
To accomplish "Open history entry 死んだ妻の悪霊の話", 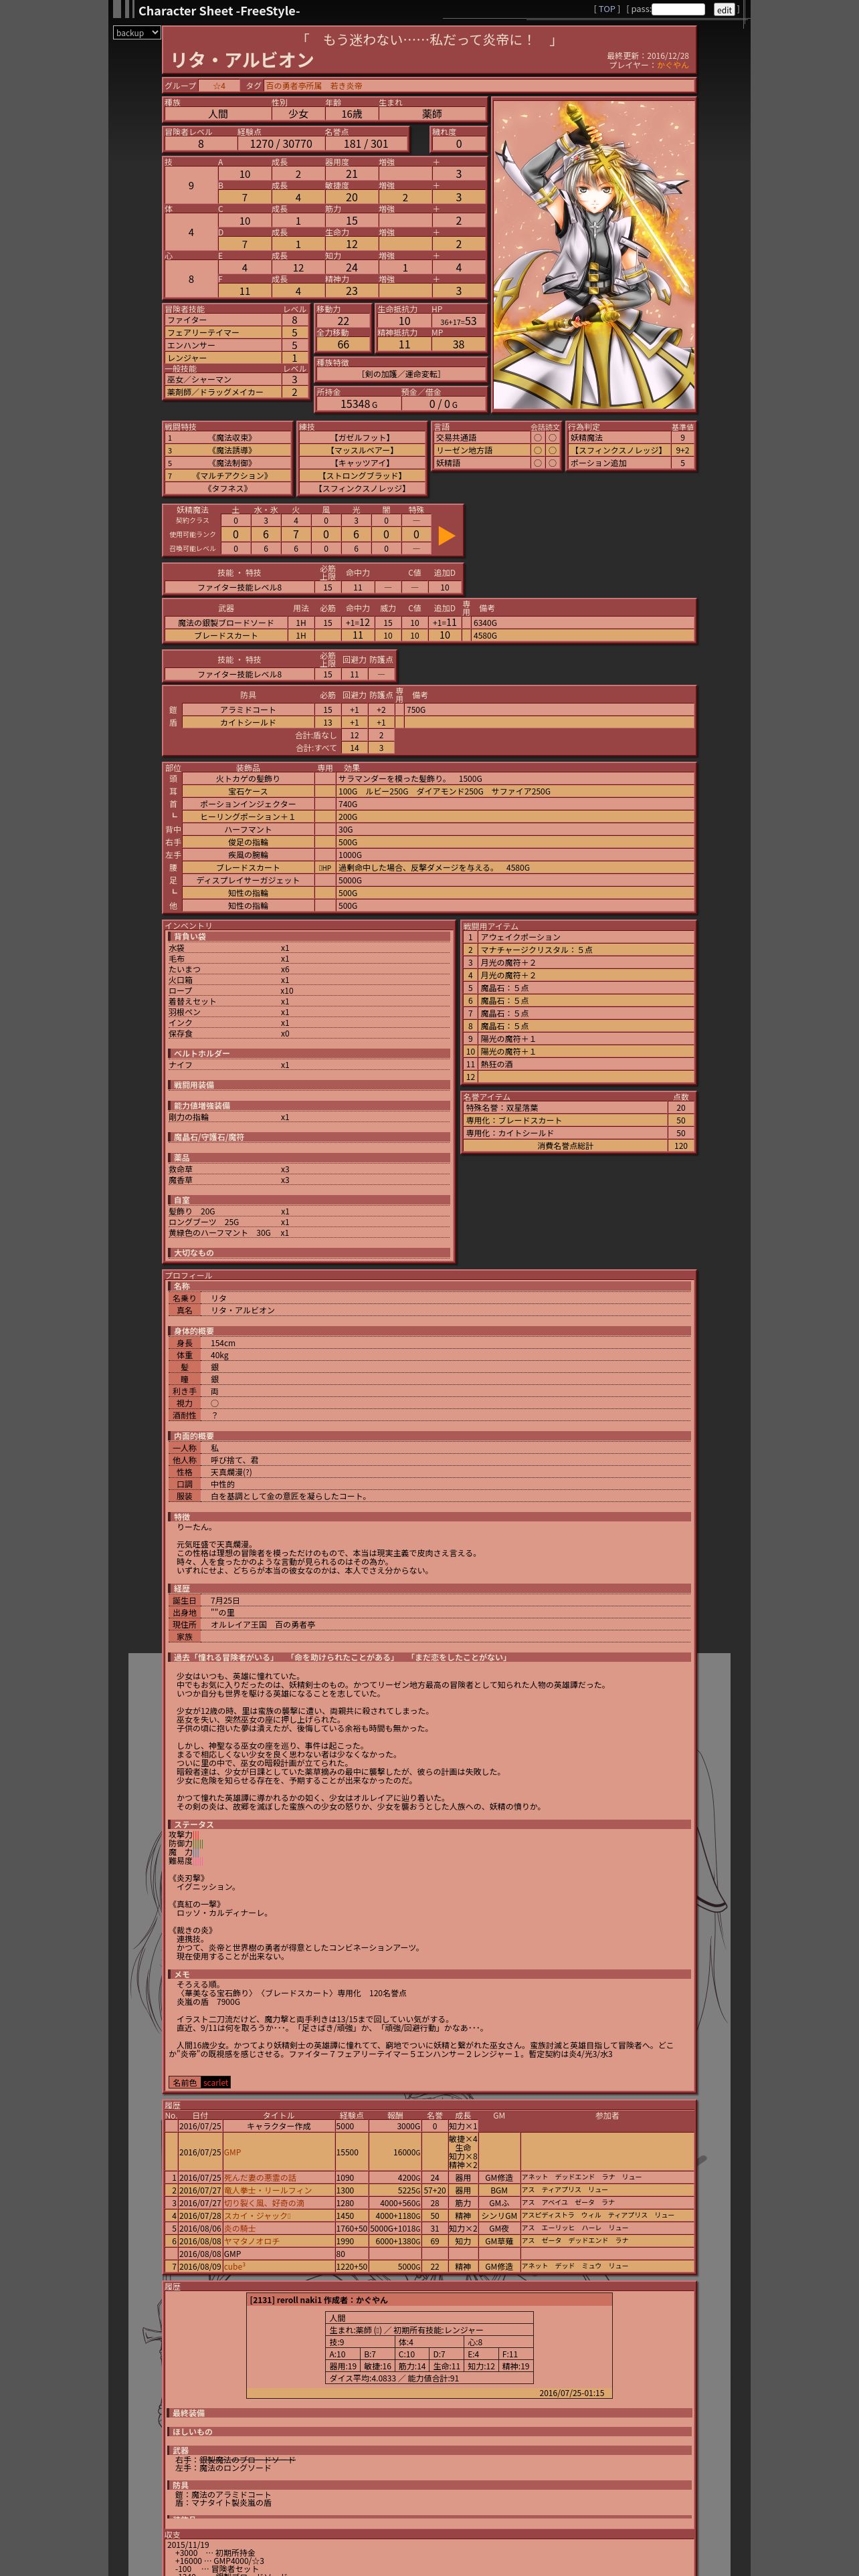I will (260, 2177).
